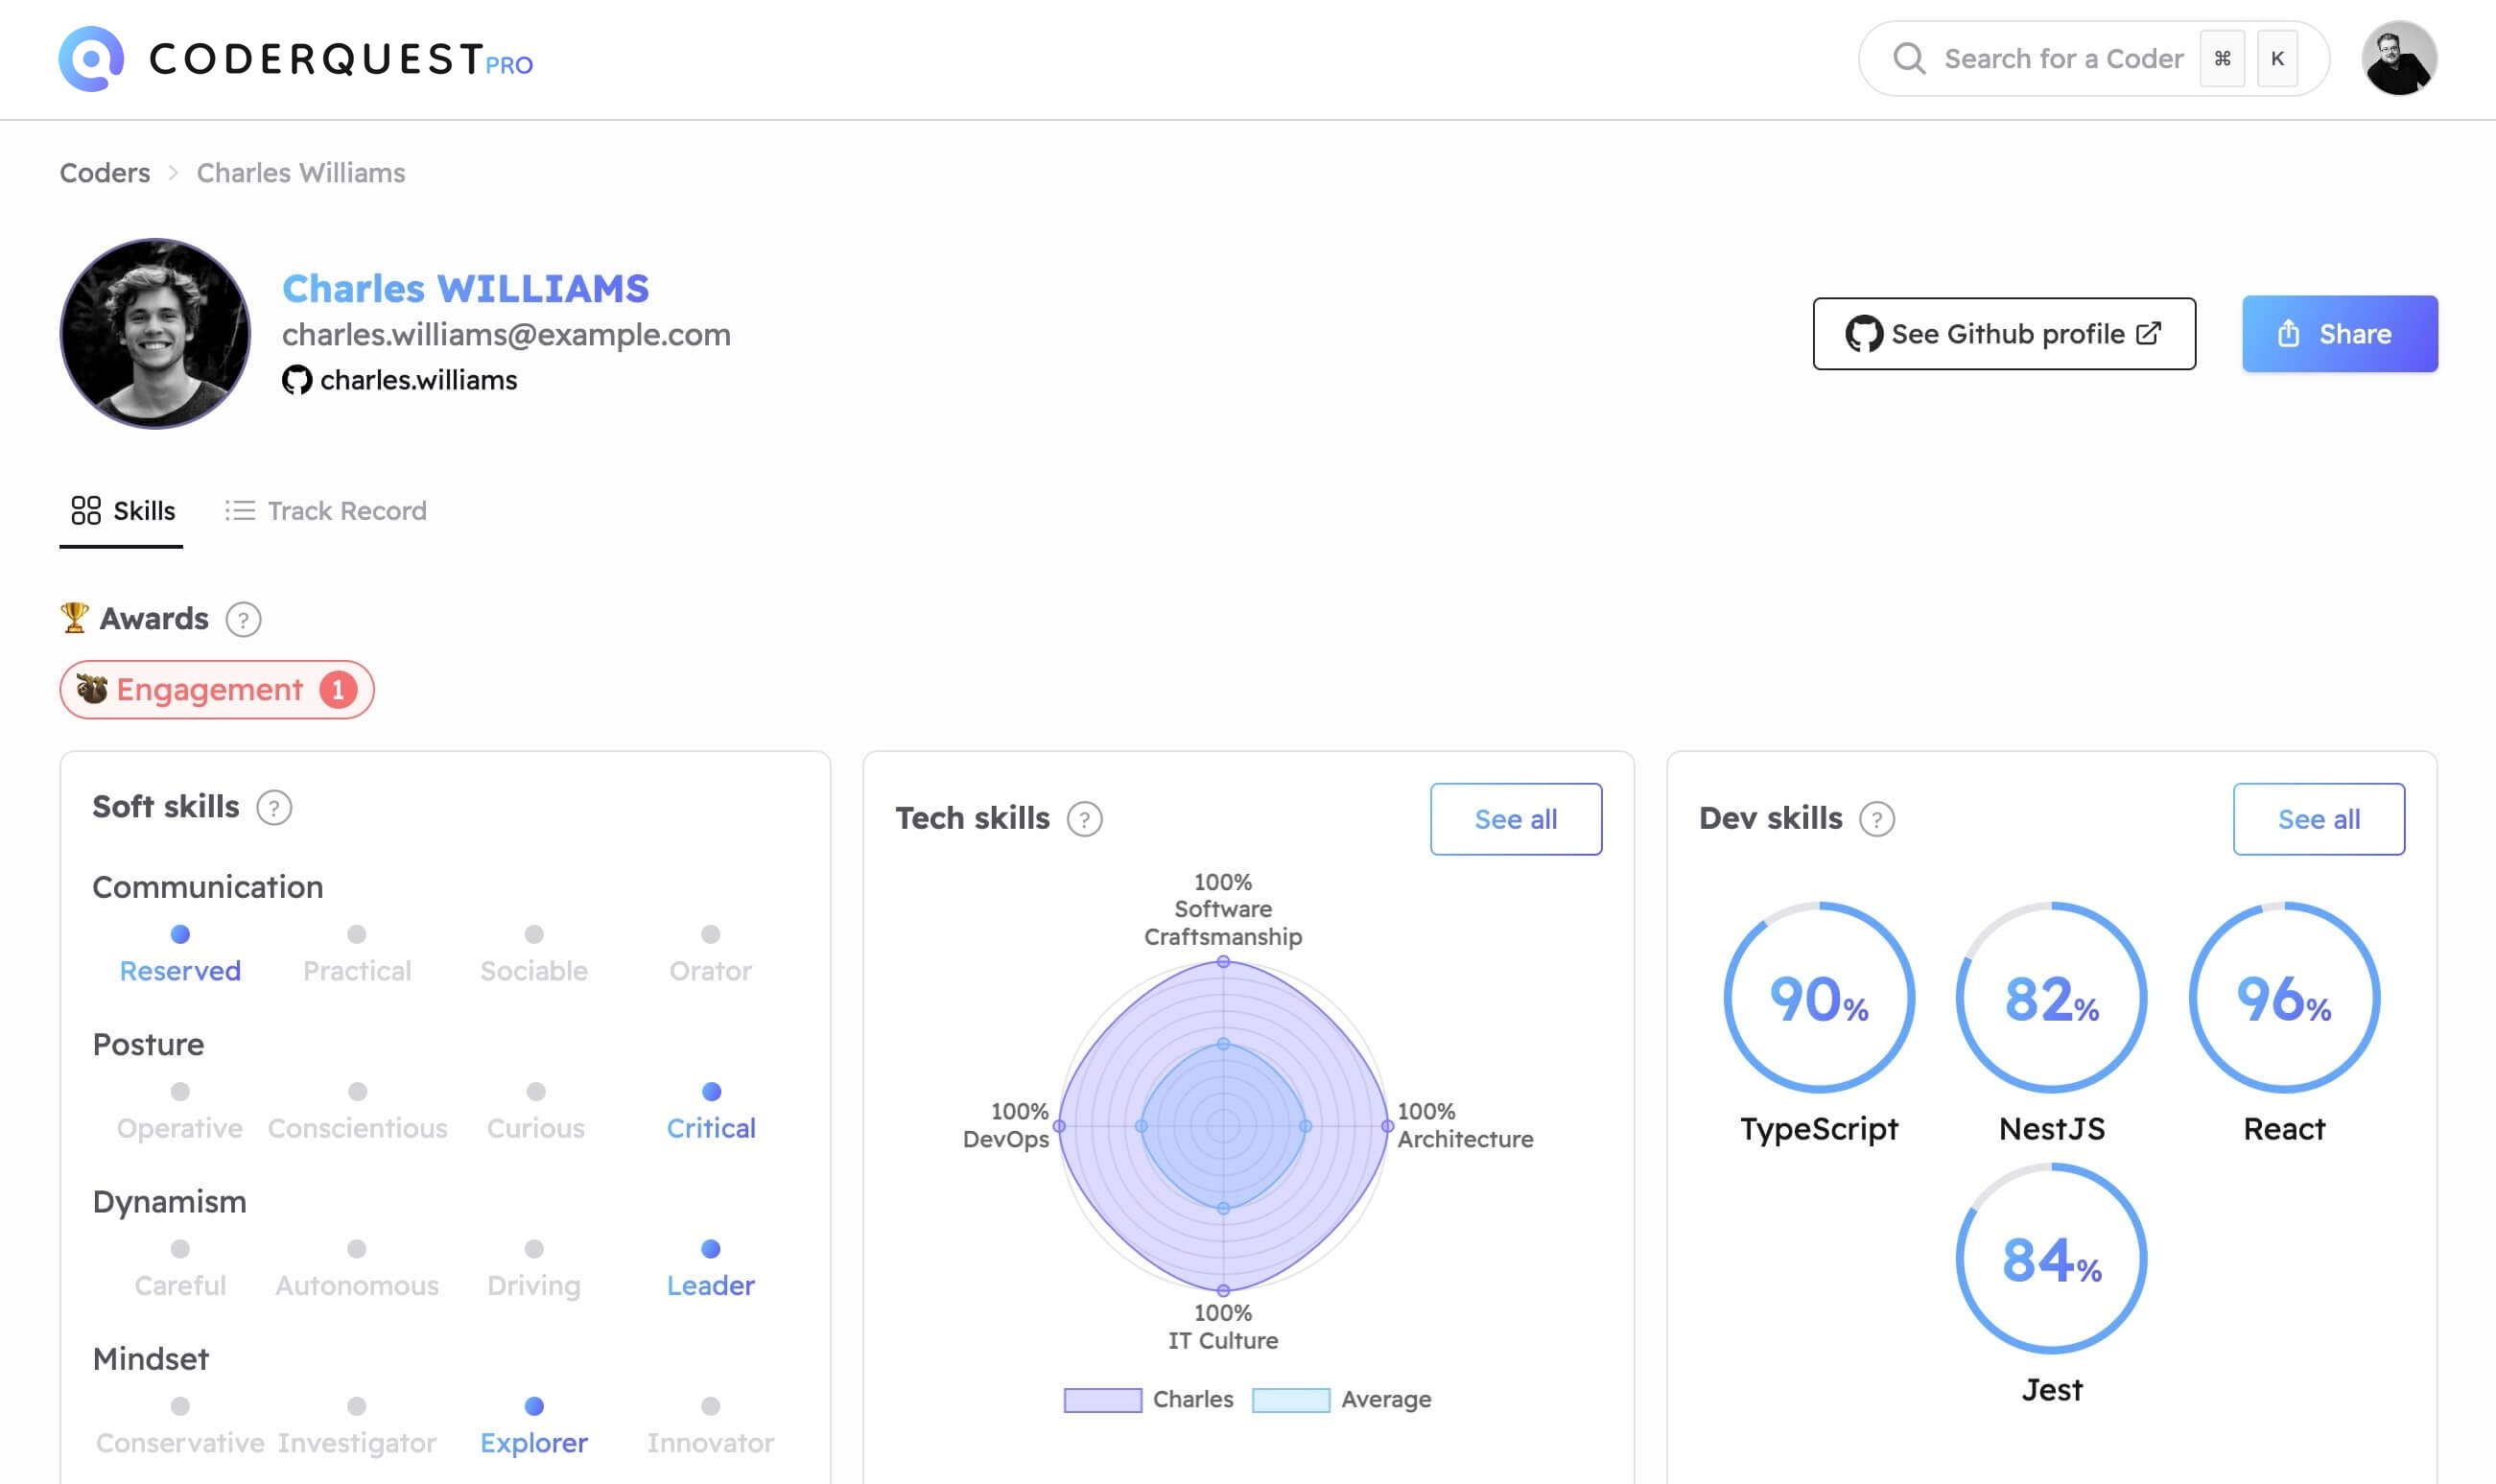The width and height of the screenshot is (2496, 1484).
Task: Click the share arrow icon on the Share button
Action: click(2289, 333)
